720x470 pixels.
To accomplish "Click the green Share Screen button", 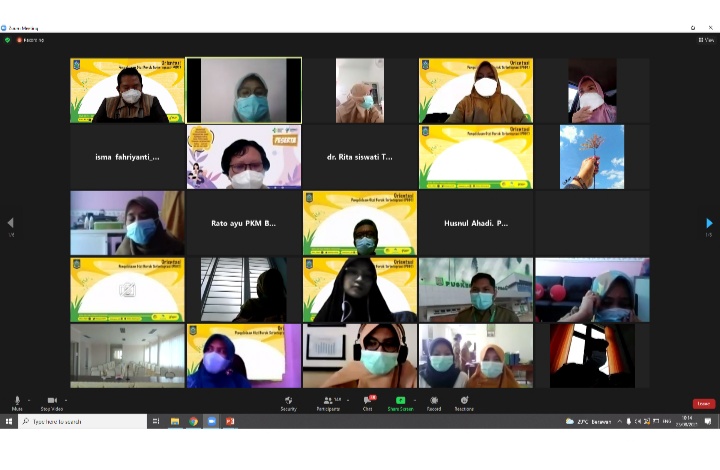I will [x=401, y=400].
